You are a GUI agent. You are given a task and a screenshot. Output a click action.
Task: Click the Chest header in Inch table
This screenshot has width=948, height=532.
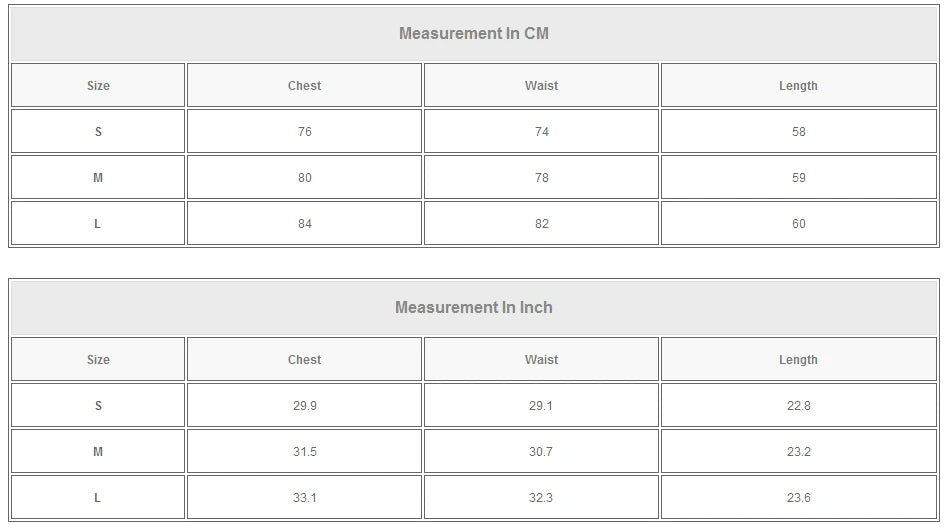click(304, 360)
